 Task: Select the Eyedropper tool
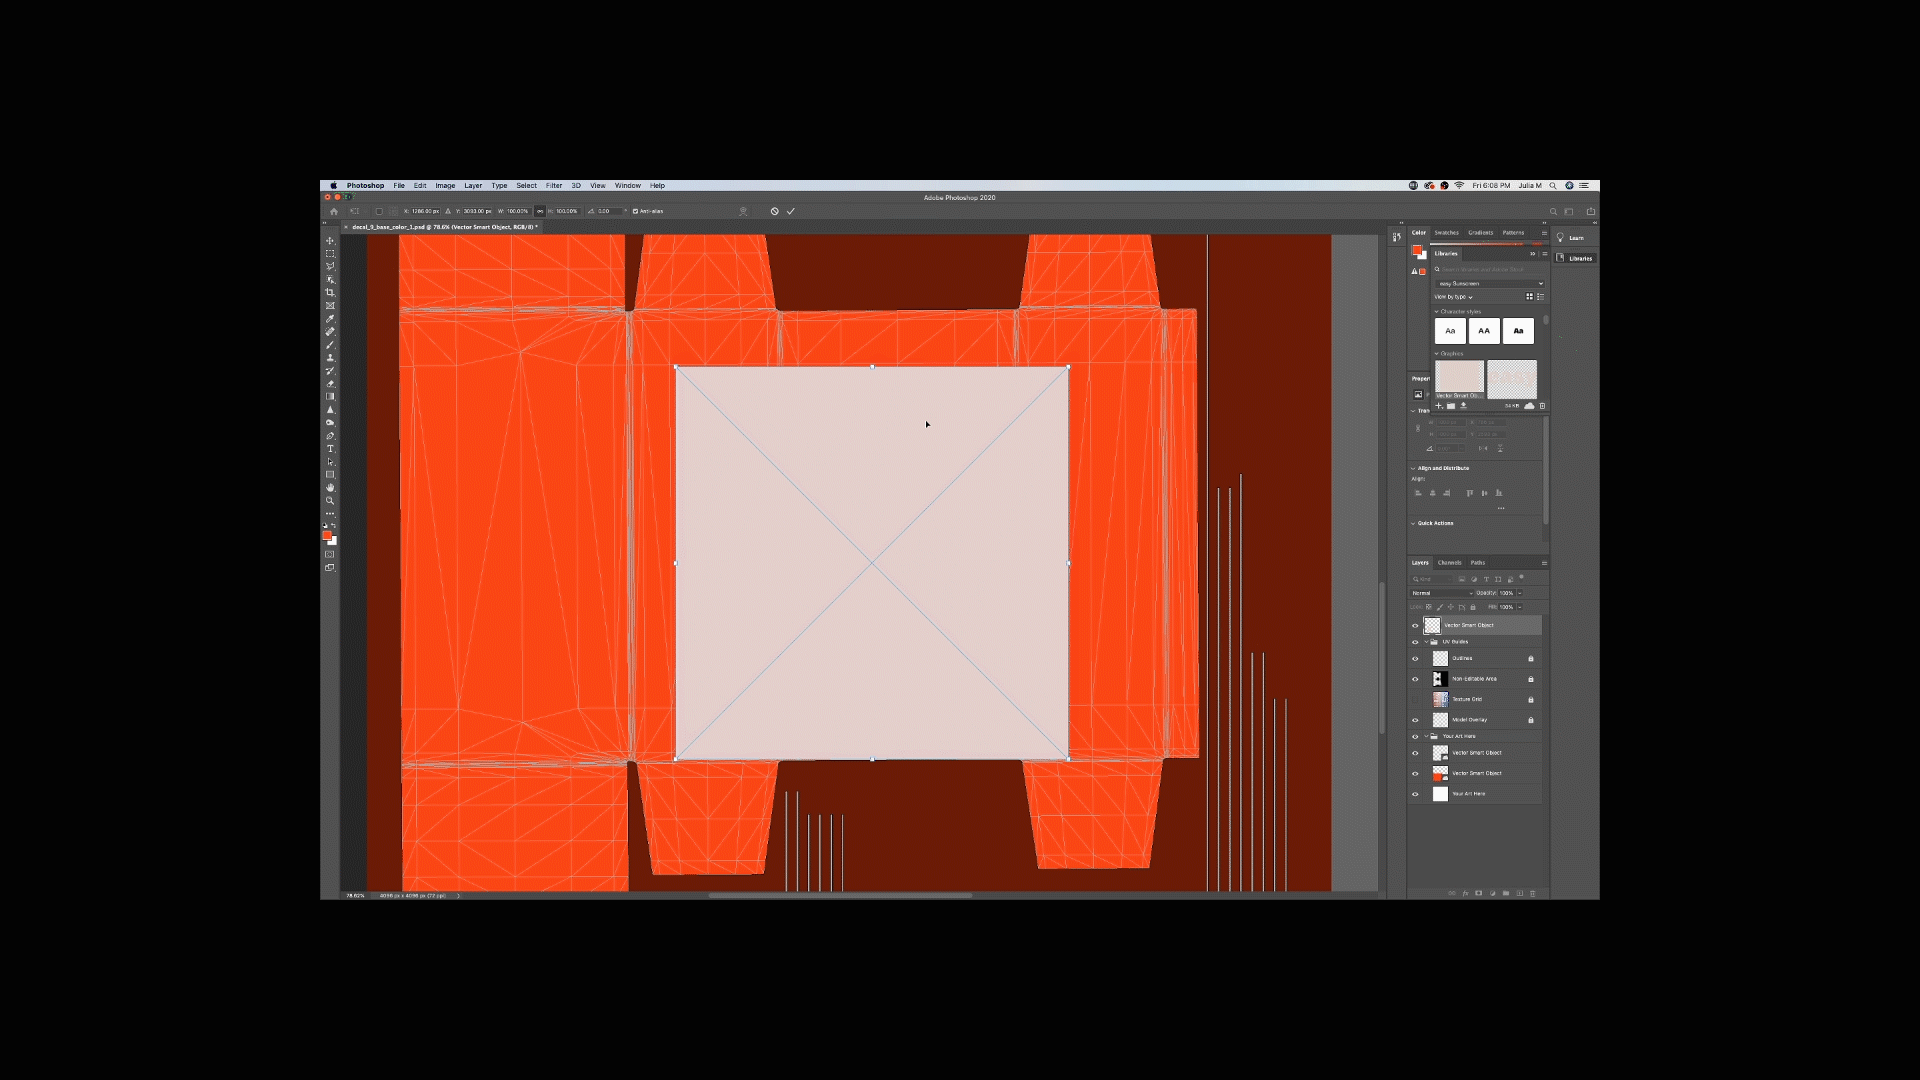point(330,319)
